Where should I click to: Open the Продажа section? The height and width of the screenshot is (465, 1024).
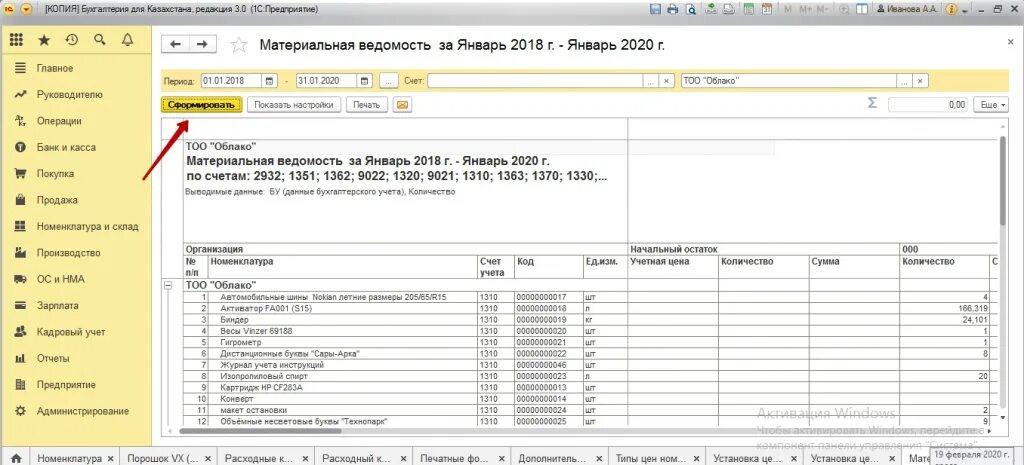pyautogui.click(x=57, y=200)
